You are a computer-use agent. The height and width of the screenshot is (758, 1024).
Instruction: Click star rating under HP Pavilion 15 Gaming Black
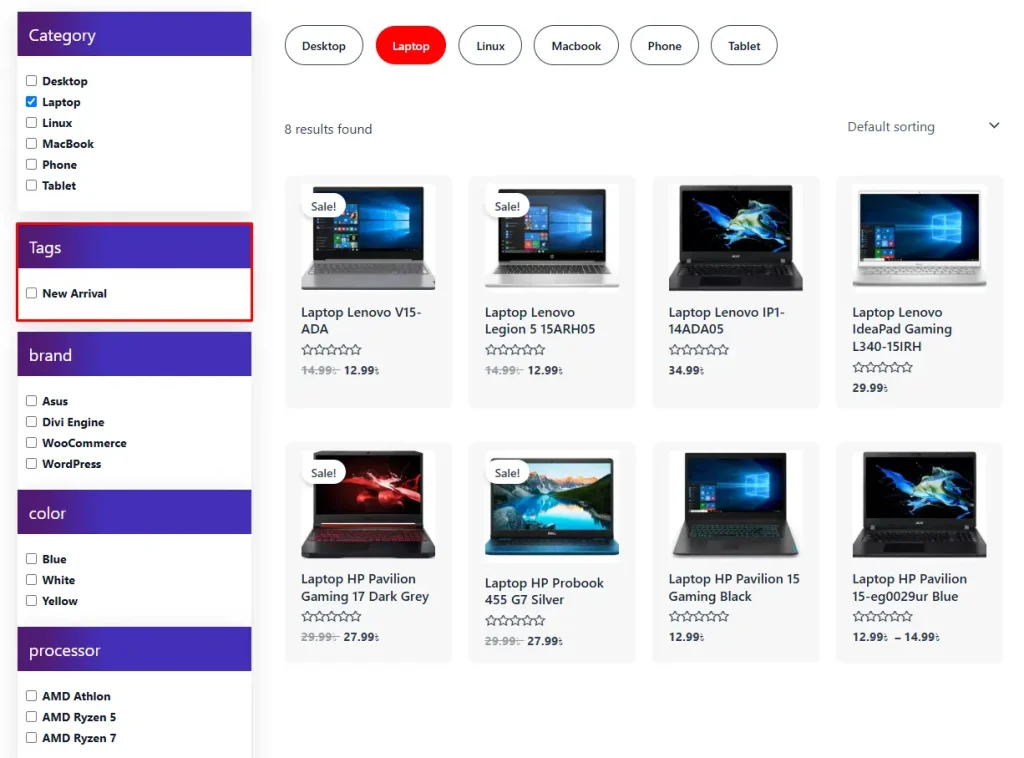(x=699, y=616)
